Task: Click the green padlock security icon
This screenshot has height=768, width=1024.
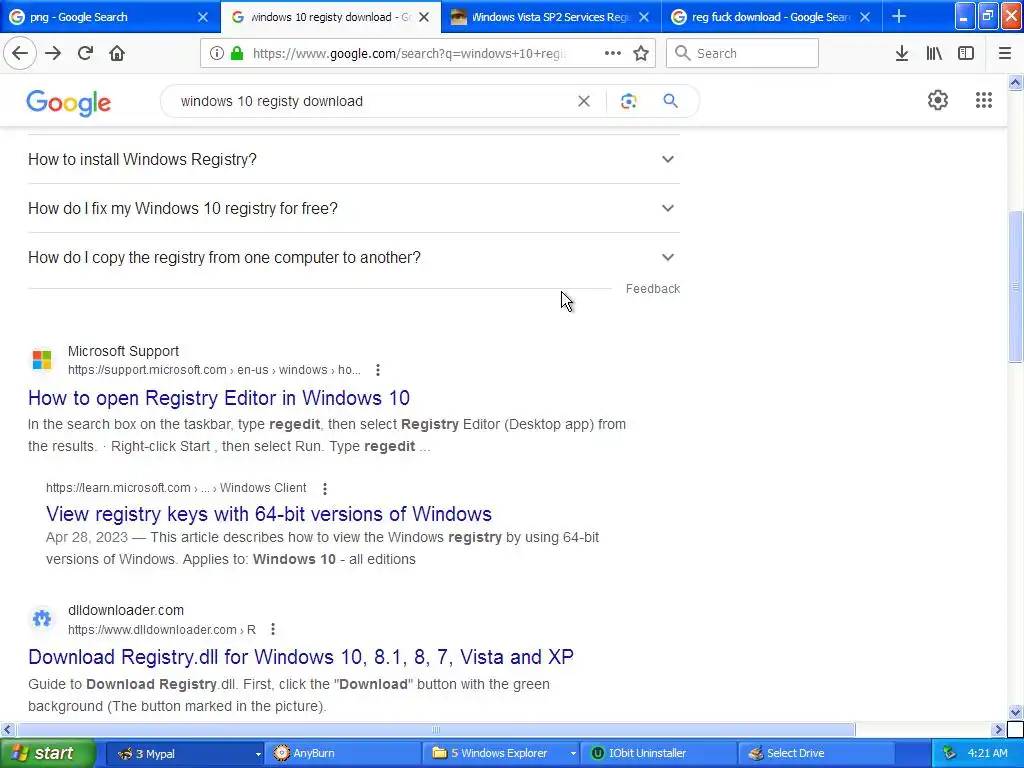Action: coord(237,53)
